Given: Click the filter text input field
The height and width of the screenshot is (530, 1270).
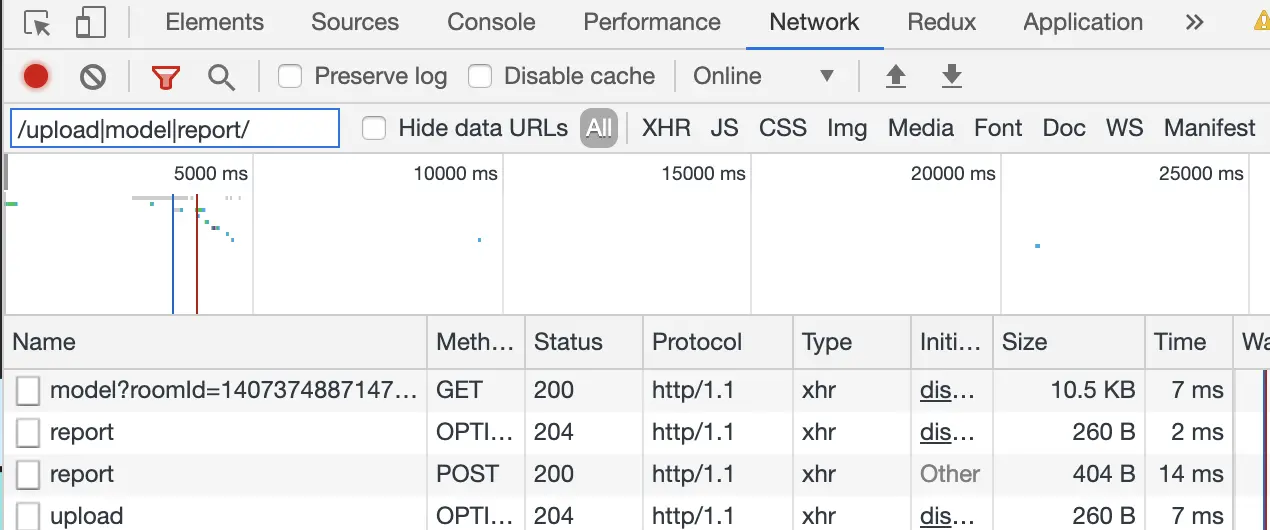Looking at the screenshot, I should [x=175, y=129].
